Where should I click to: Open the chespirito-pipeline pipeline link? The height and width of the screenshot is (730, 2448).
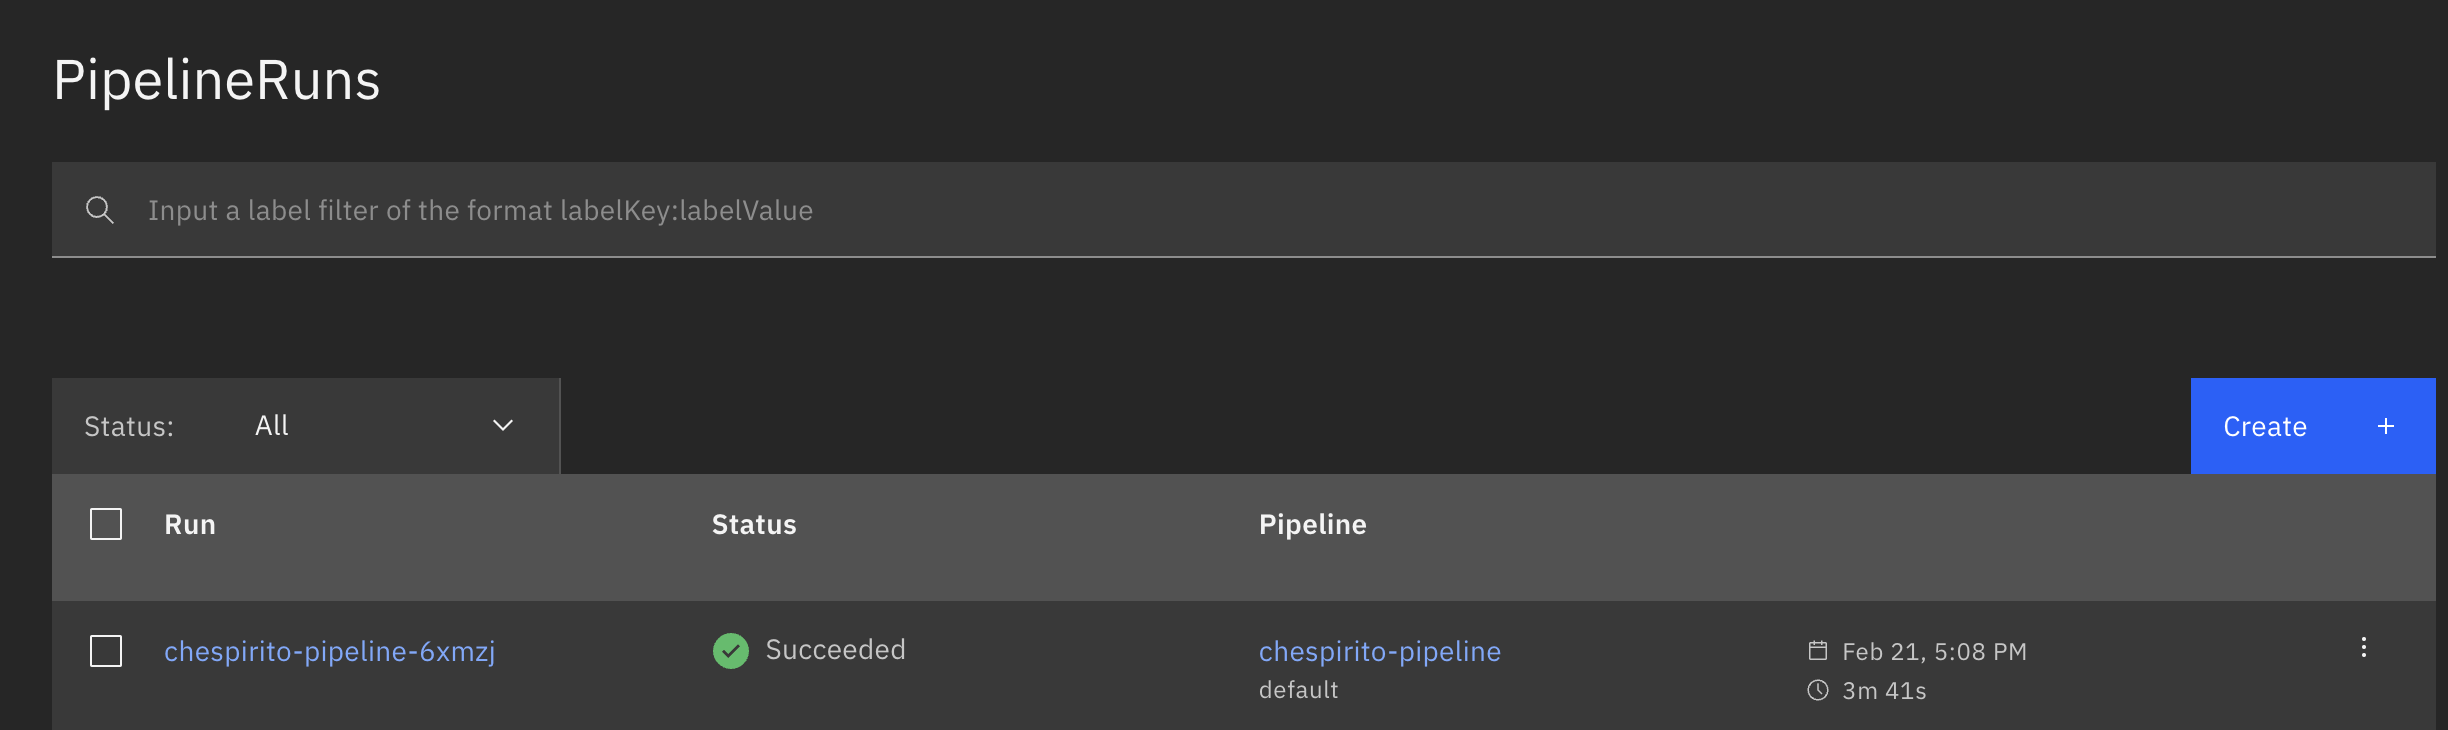[1380, 652]
